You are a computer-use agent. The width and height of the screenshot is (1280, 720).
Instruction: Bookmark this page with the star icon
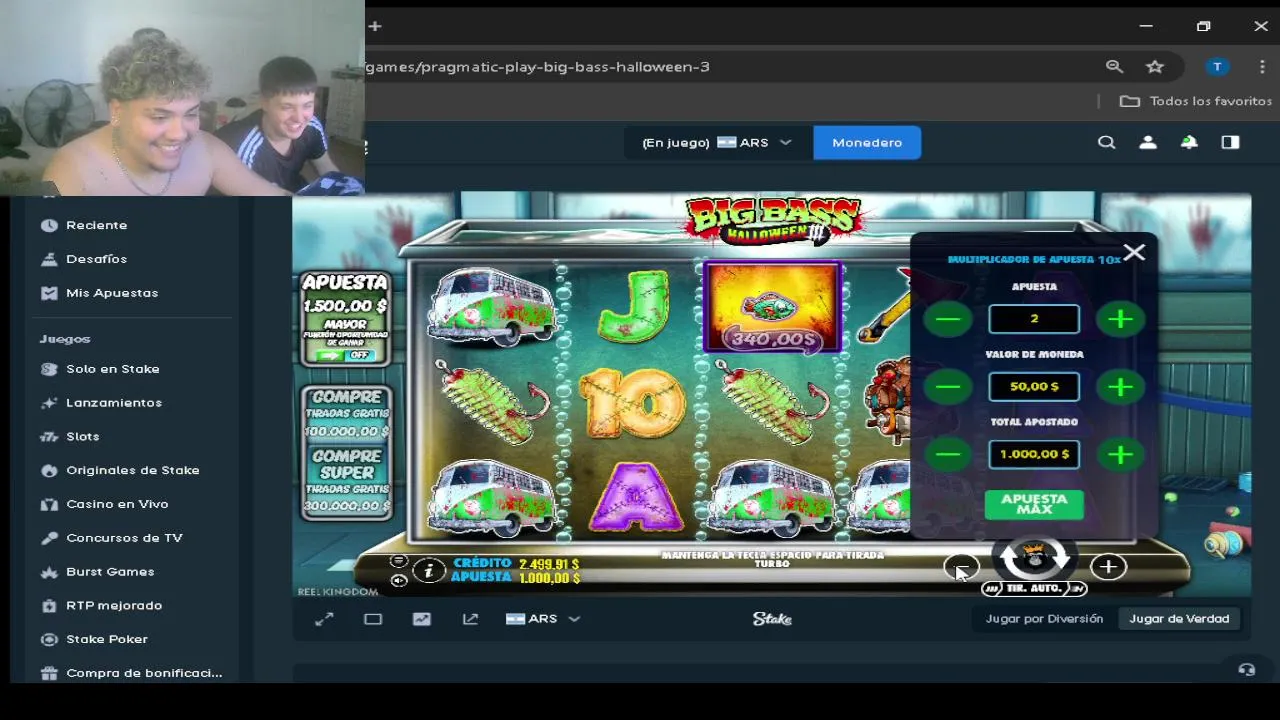pyautogui.click(x=1155, y=67)
